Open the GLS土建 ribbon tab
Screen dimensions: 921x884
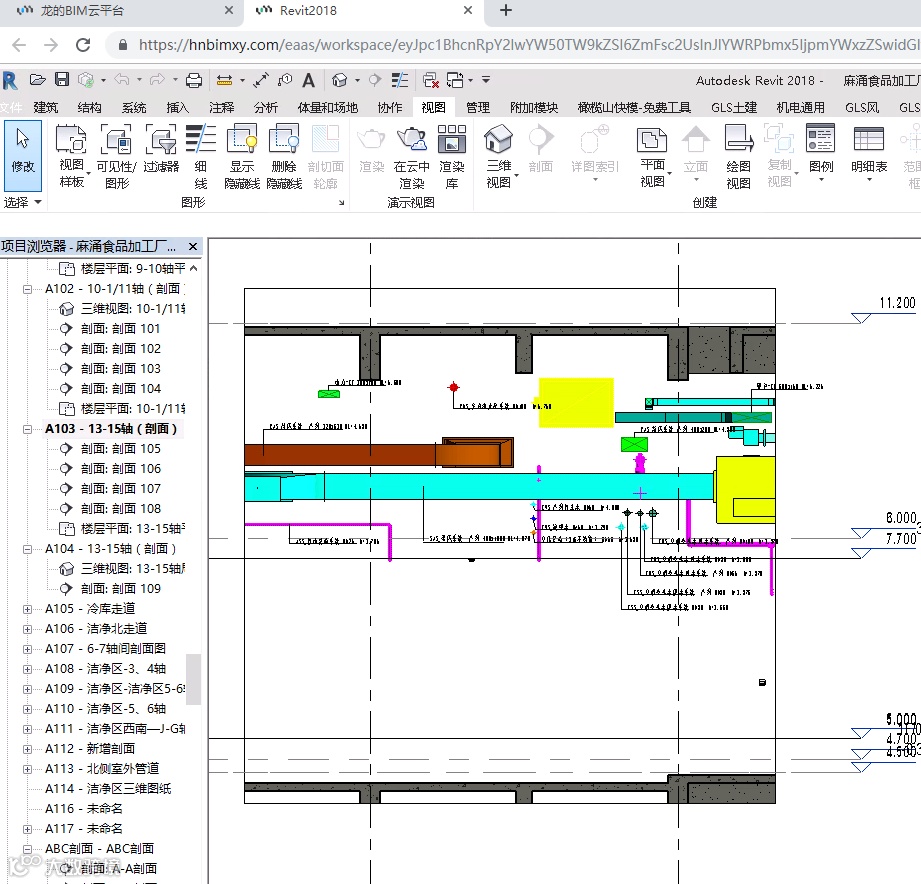click(734, 107)
